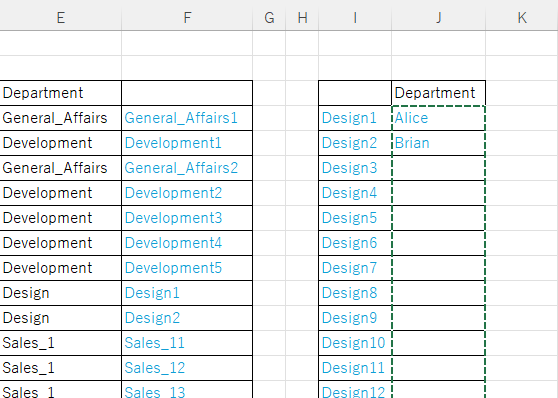Select the Development cell beside Development5

60,268
